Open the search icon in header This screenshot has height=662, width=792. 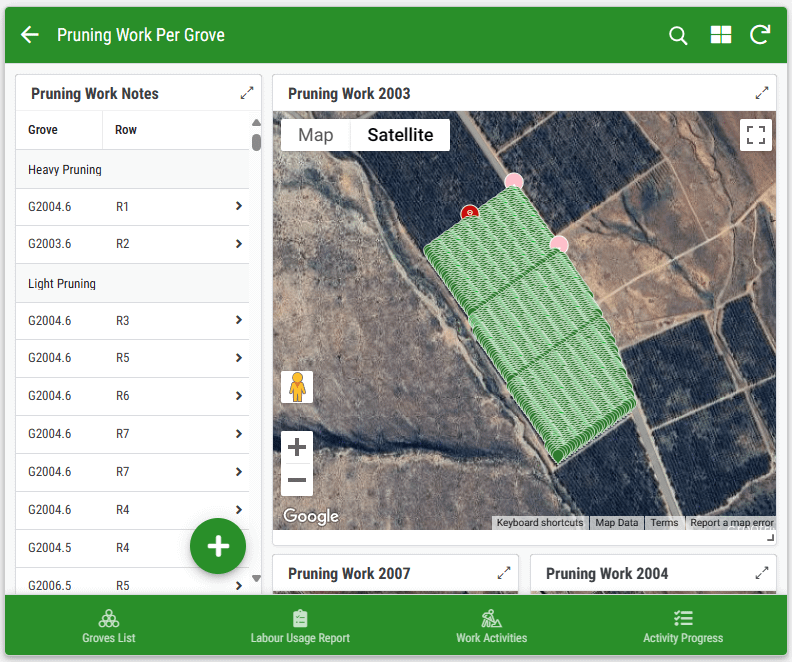(x=678, y=35)
